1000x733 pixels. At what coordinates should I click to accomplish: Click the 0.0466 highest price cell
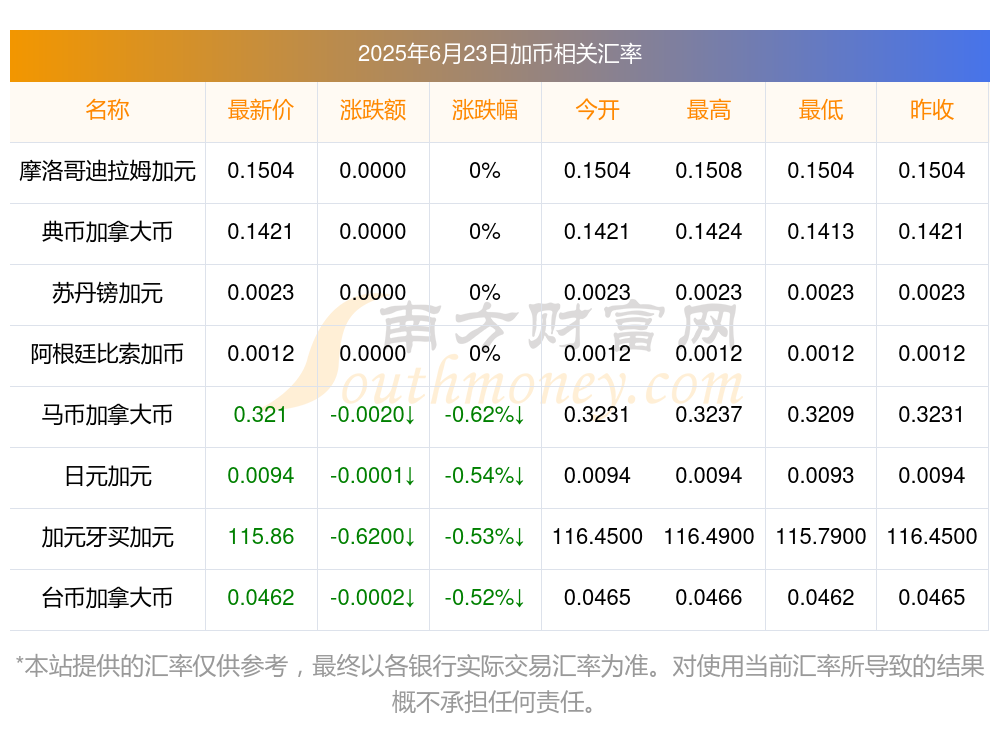709,597
